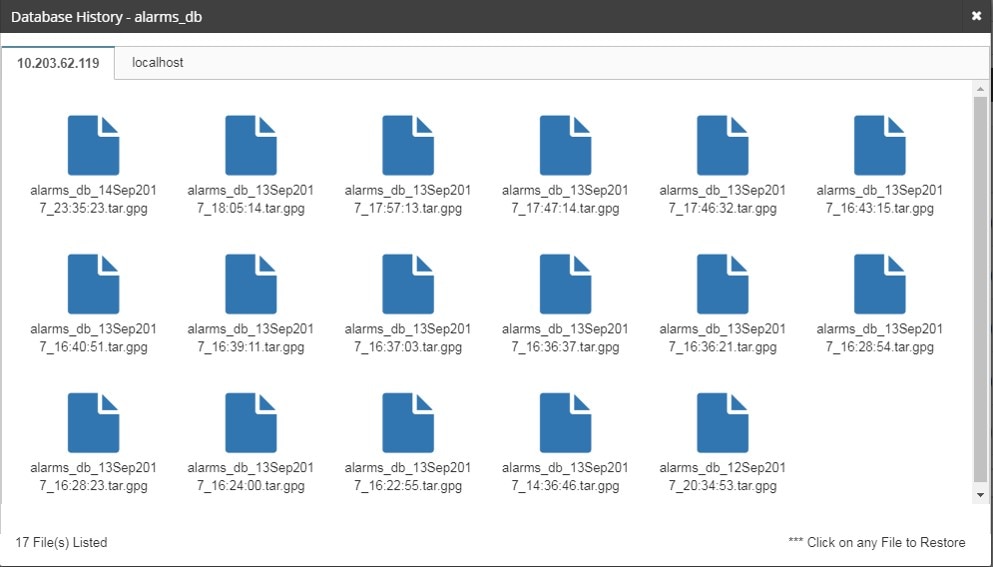Click filename text alarms_db_13Sep2017_16:36:21.tar.gpg

coord(723,338)
